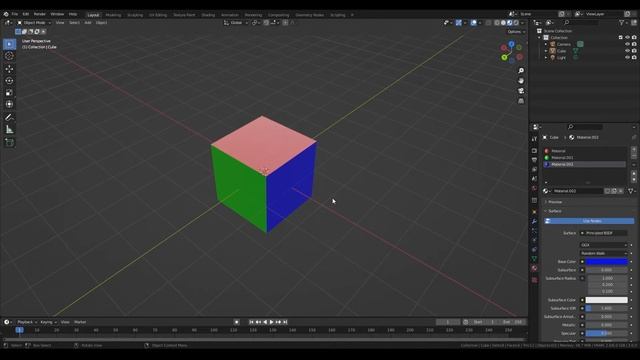Viewport: 640px width, 360px height.
Task: Open the Render menu
Action: (x=40, y=14)
